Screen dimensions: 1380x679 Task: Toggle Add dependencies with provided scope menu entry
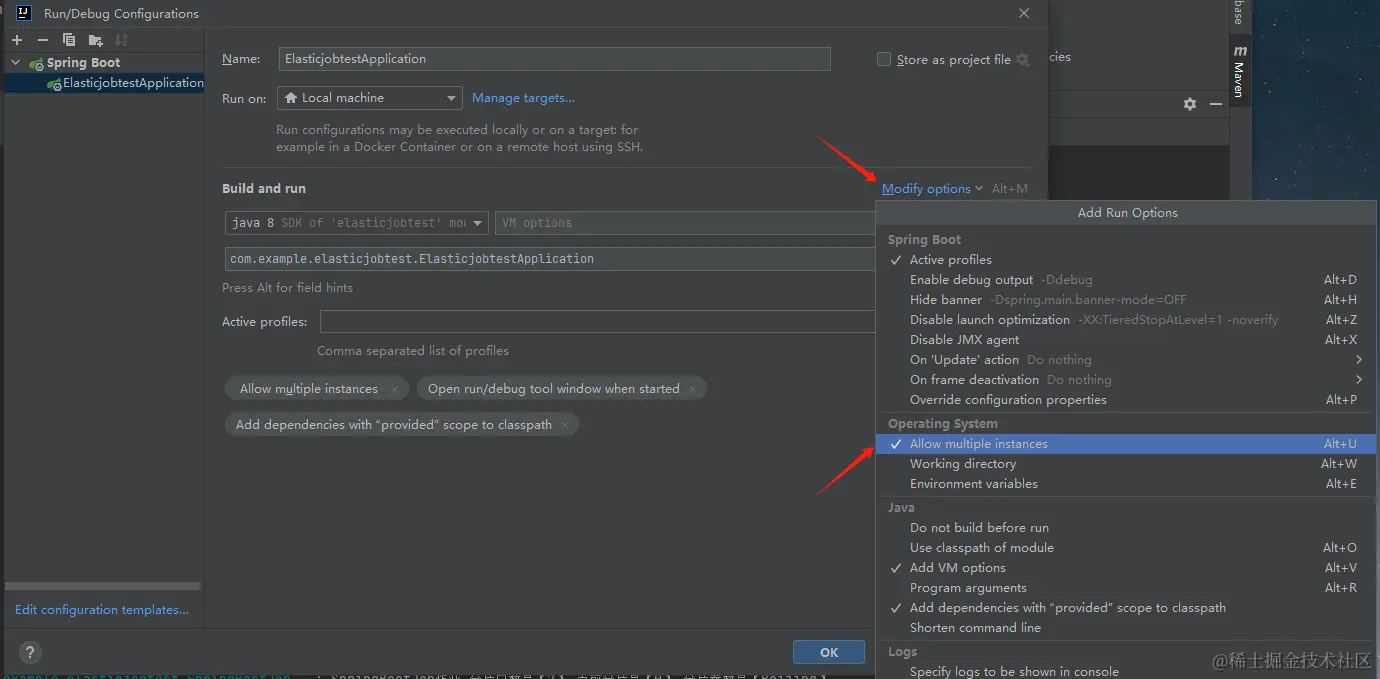tap(1126, 608)
